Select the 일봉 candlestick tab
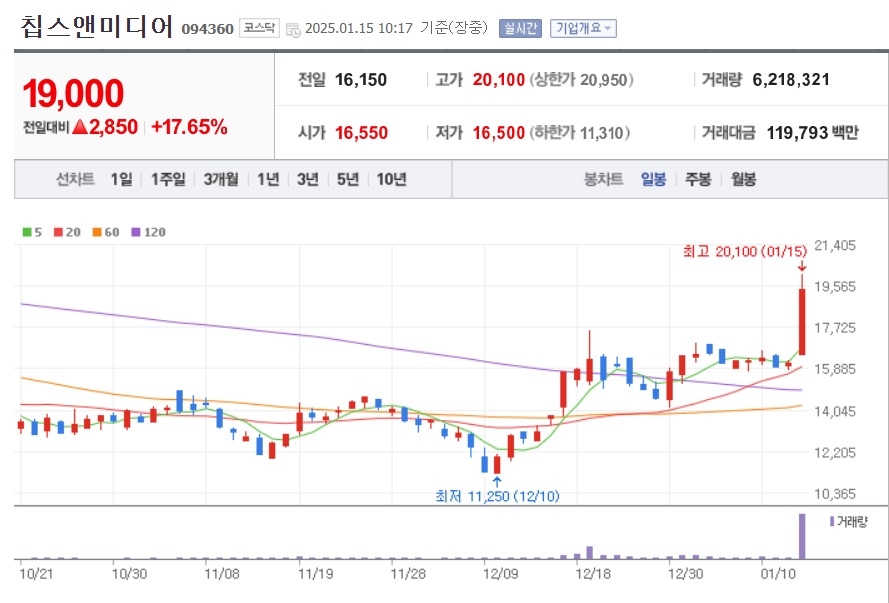This screenshot has width=889, height=603. click(653, 180)
